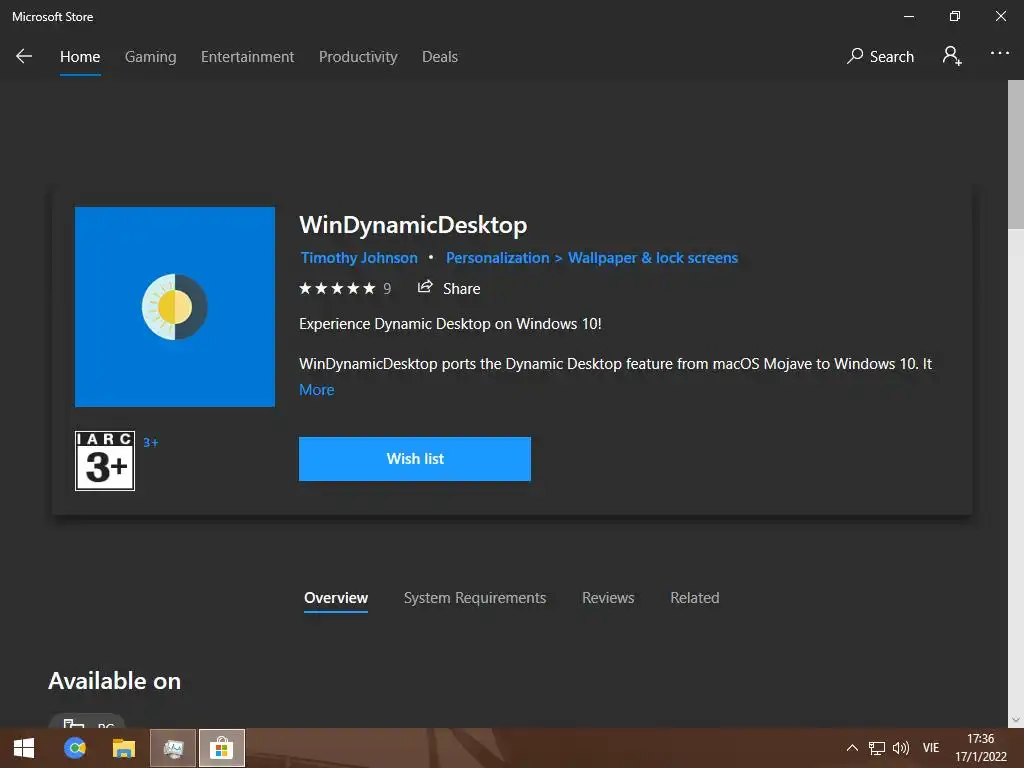The height and width of the screenshot is (768, 1024).
Task: Show the Reviews tab
Action: click(608, 598)
